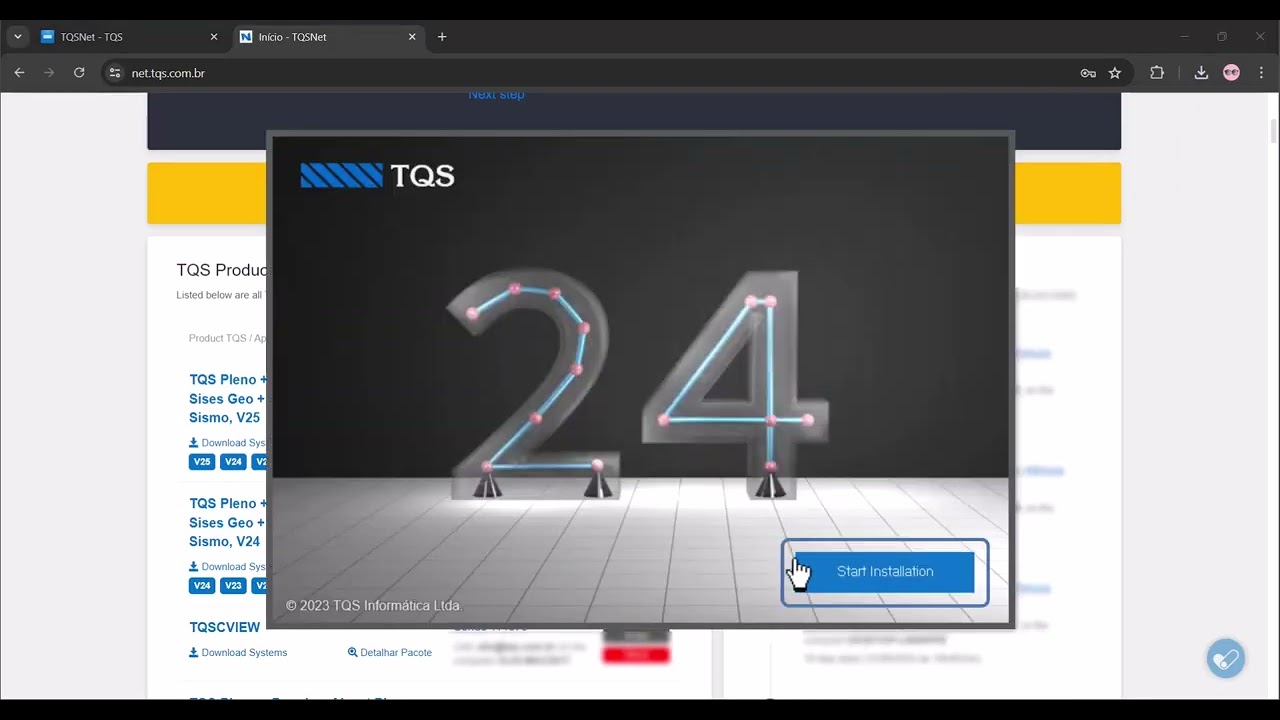Open the TQS Pleno Sismo, V25 product link
Screen dimensions: 1280x720
[228, 398]
